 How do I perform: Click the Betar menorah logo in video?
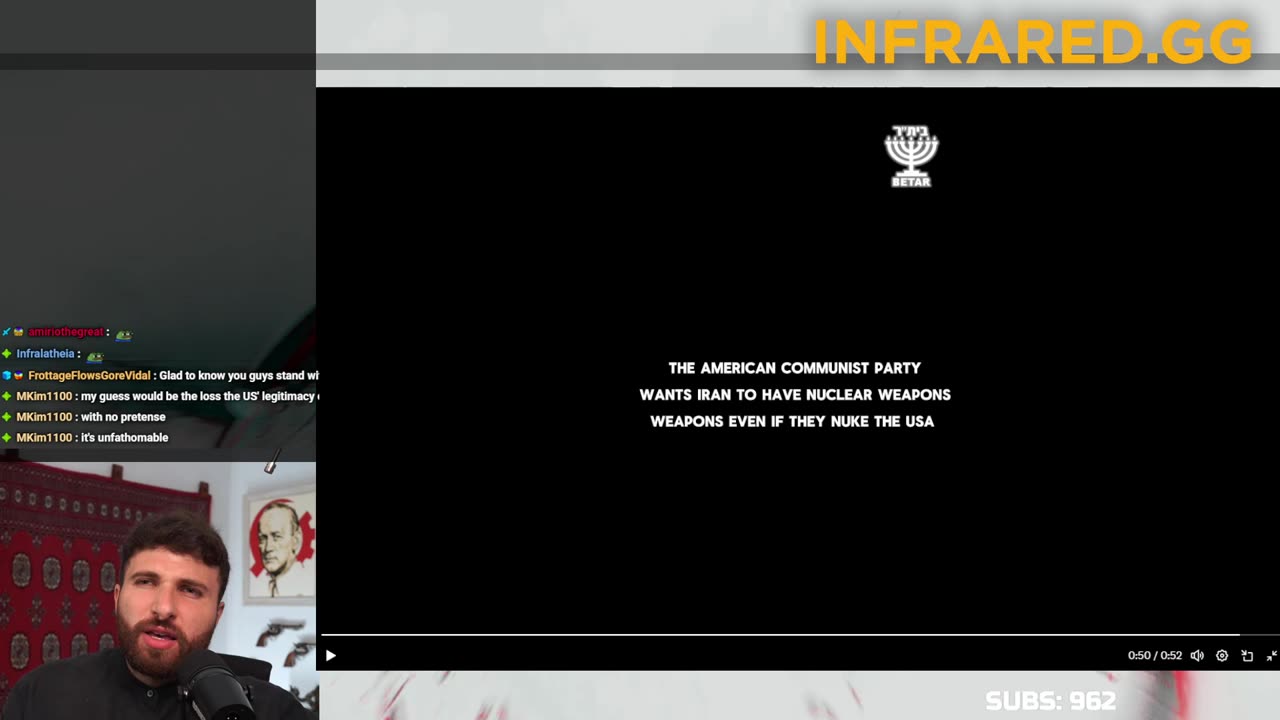(911, 156)
